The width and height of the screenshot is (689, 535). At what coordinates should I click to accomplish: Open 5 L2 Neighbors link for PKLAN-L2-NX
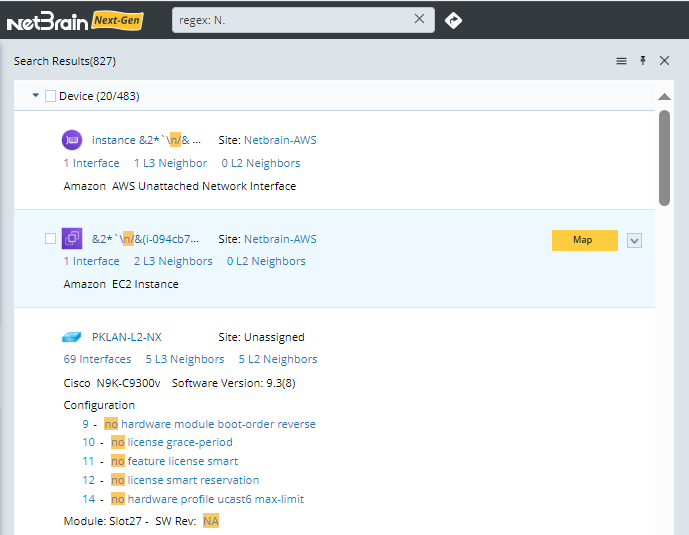point(277,359)
